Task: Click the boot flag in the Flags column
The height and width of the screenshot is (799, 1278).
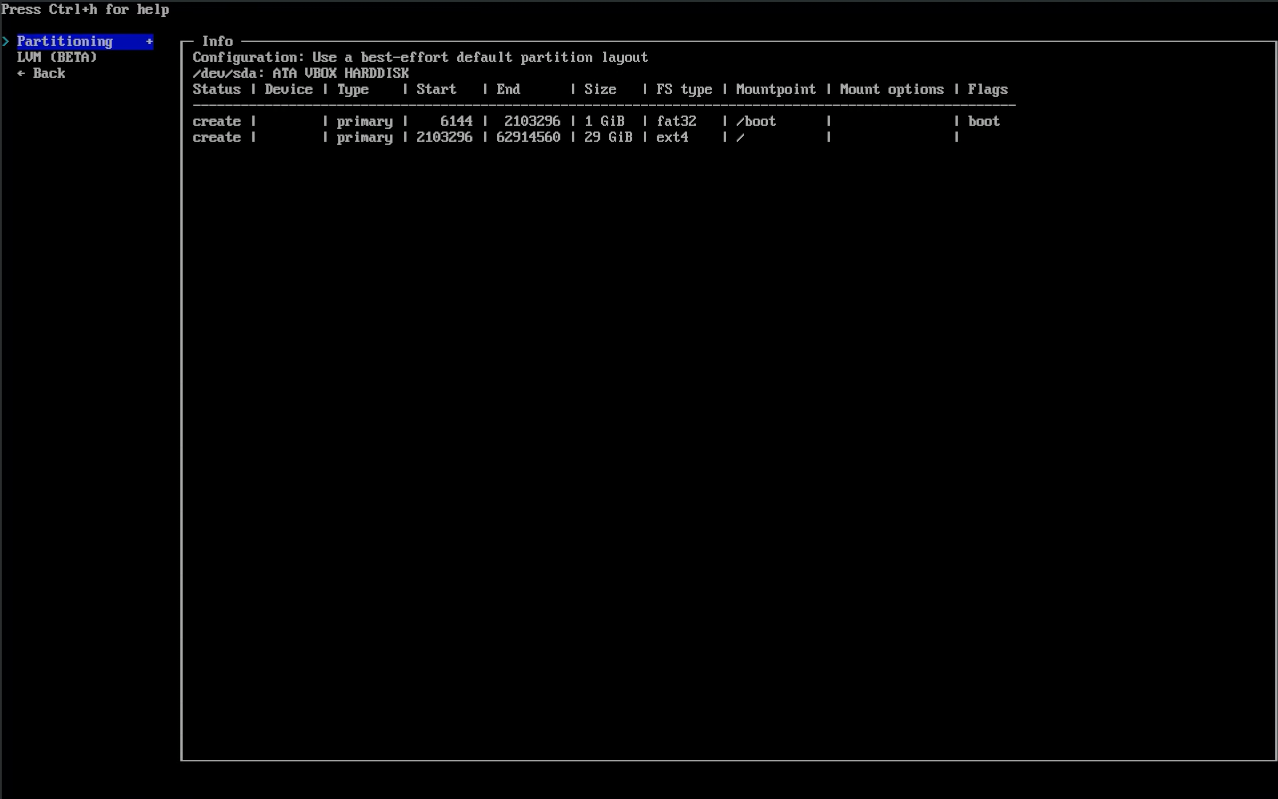Action: 984,121
